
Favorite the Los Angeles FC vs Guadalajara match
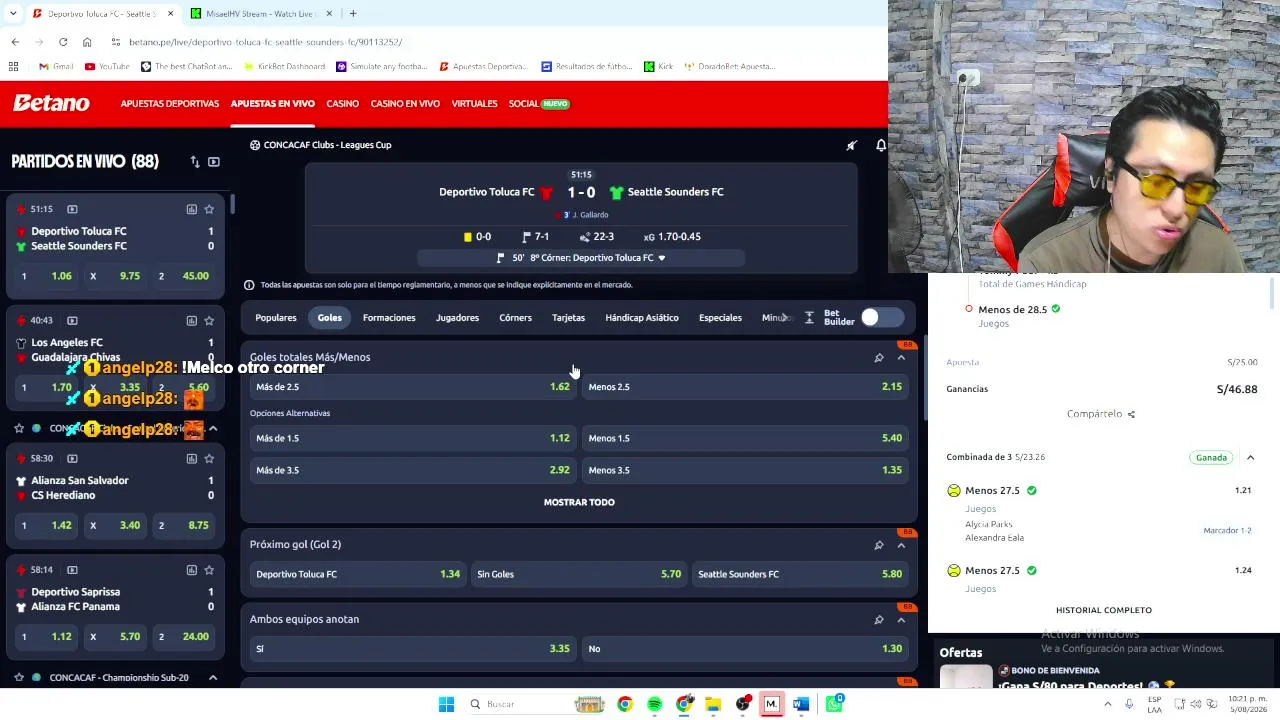[209, 320]
